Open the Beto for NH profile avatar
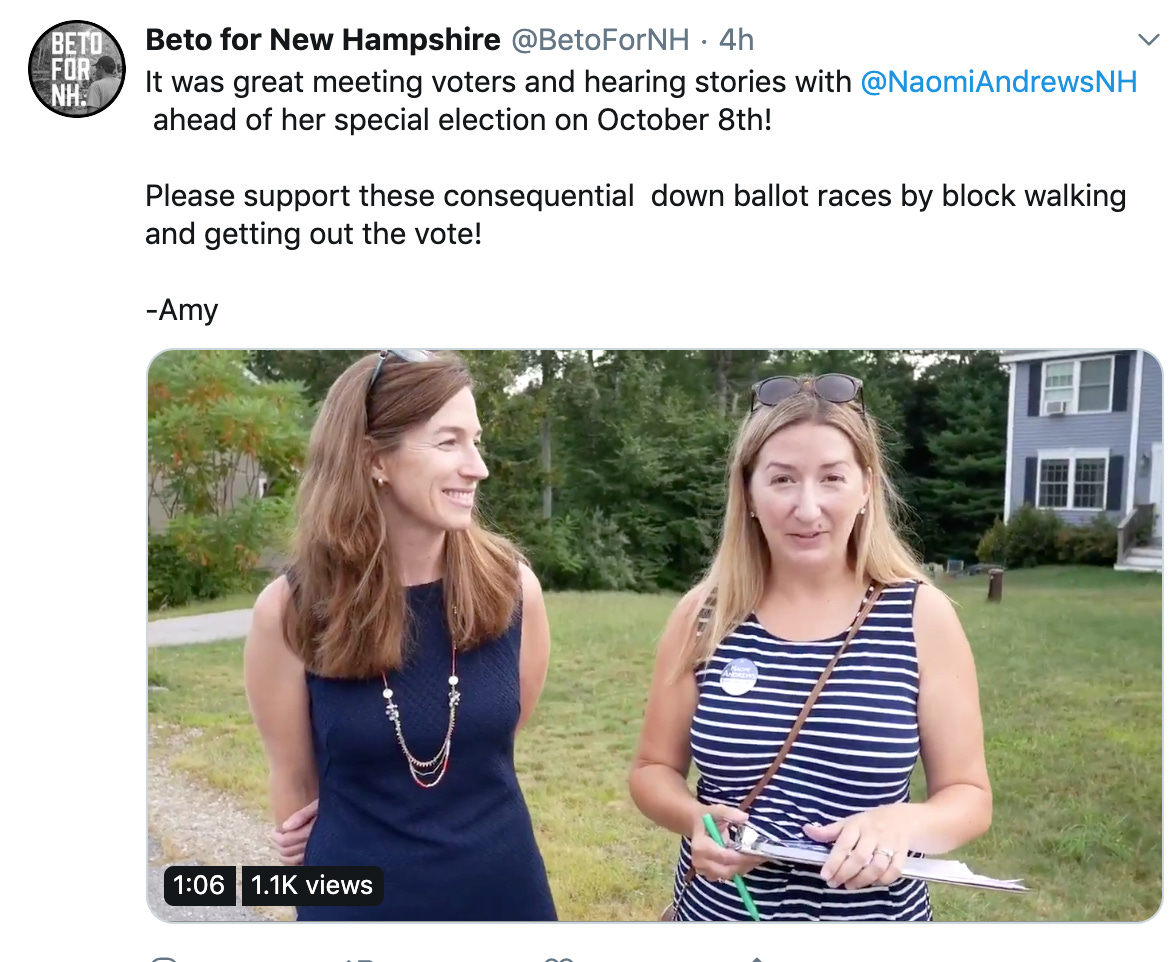The image size is (1170, 962). pyautogui.click(x=76, y=69)
